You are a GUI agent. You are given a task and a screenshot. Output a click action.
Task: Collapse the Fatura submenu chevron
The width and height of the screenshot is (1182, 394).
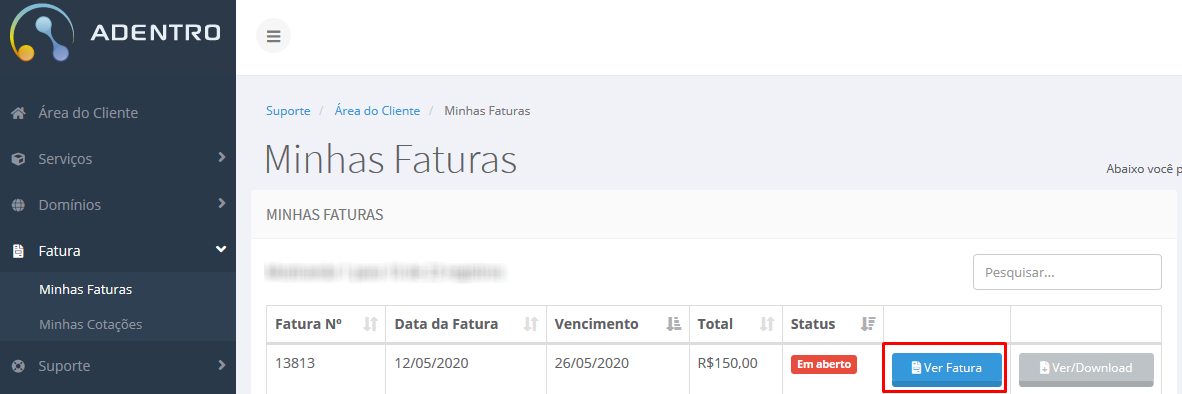point(221,249)
